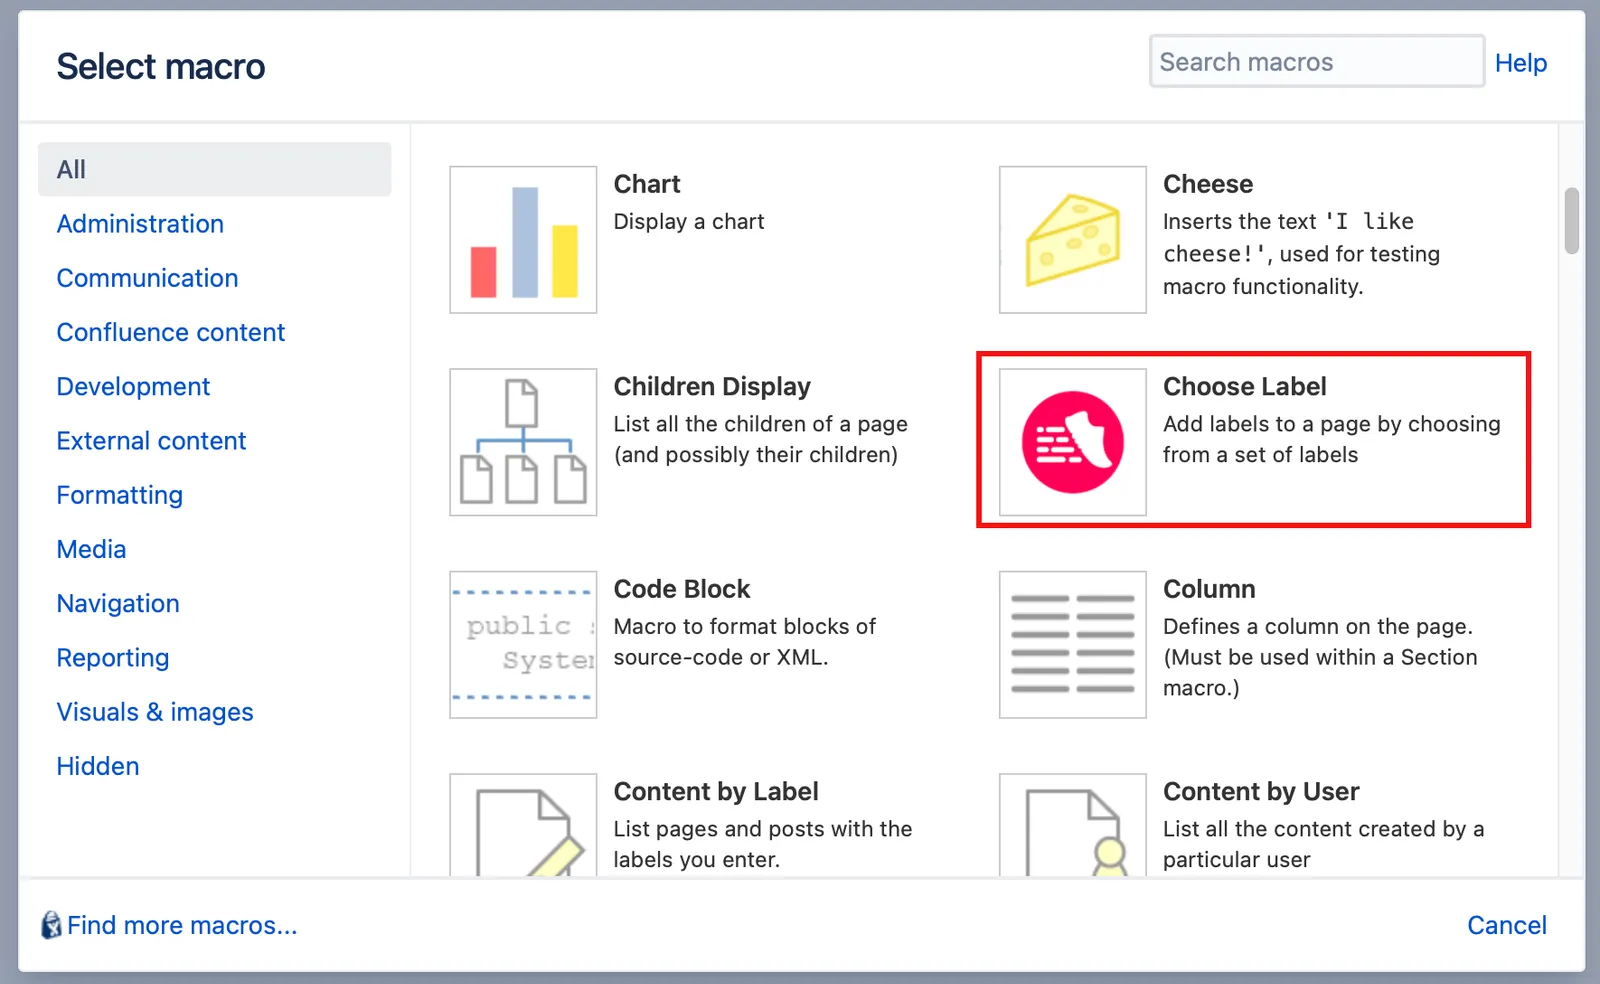Follow the Find more macros link
The height and width of the screenshot is (984, 1600).
(182, 925)
